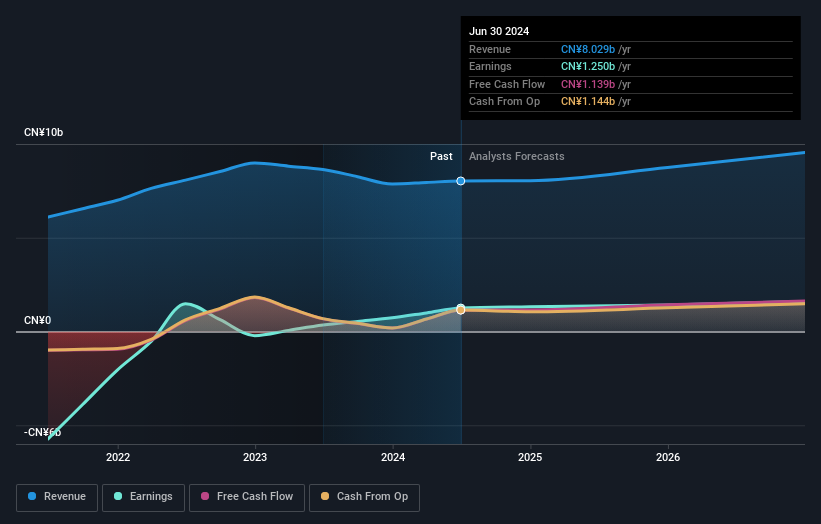The height and width of the screenshot is (524, 821).
Task: Toggle the Earnings legend series
Action: point(143,497)
